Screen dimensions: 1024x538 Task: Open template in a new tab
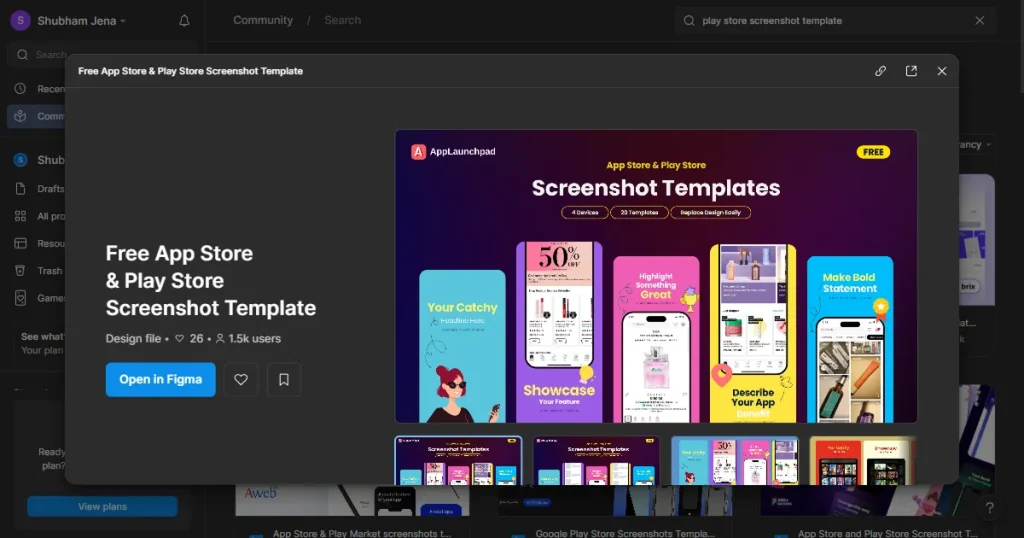(x=911, y=71)
